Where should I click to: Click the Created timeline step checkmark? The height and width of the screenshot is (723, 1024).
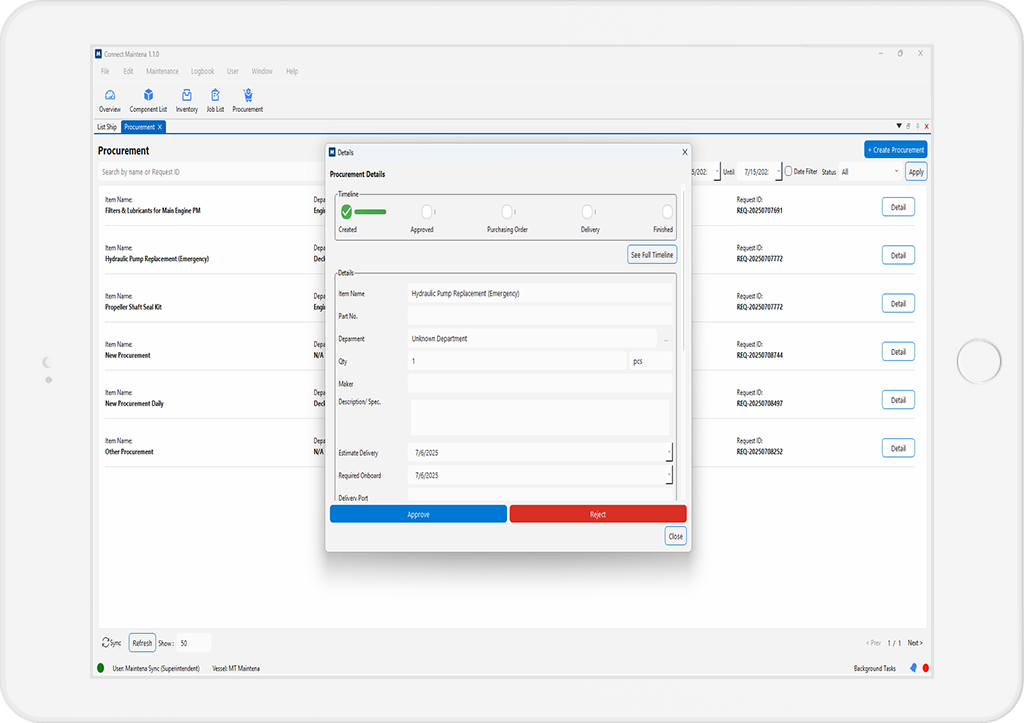346,212
